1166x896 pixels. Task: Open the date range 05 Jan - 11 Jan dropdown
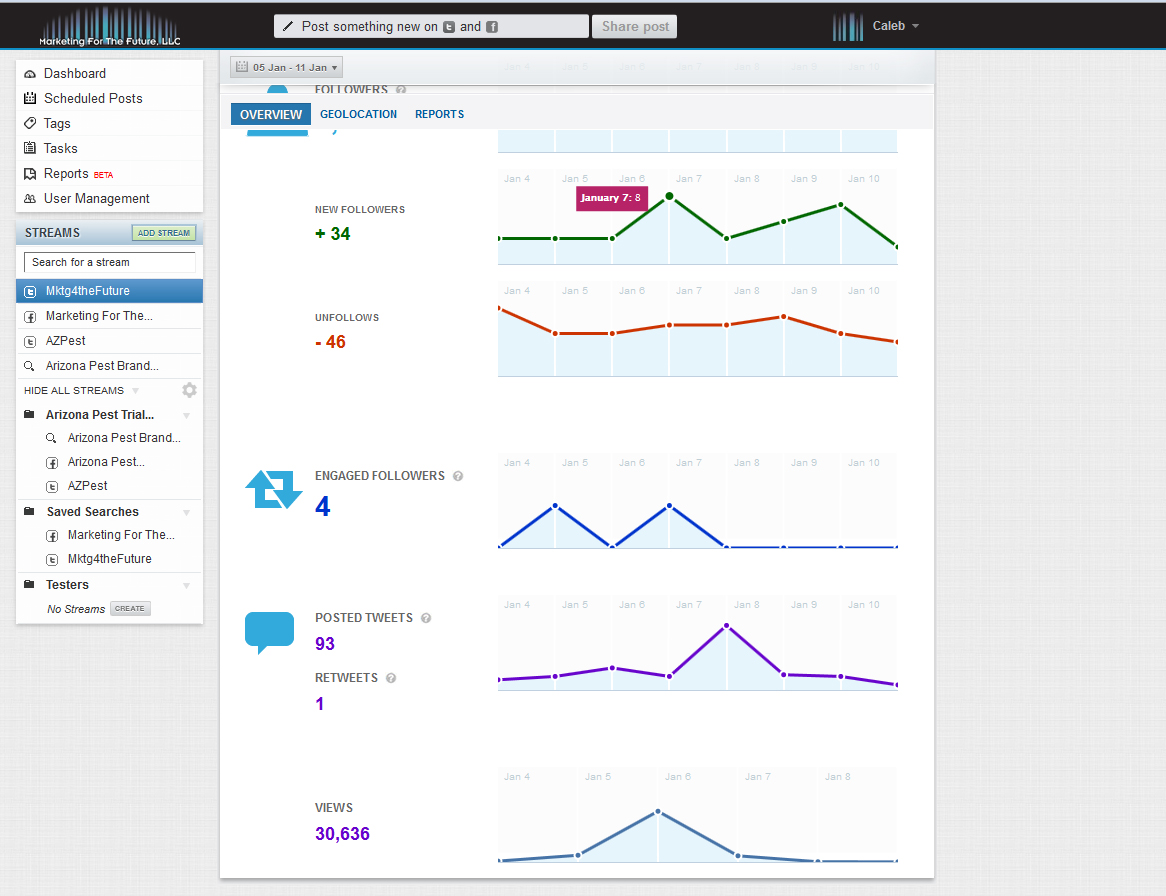(x=286, y=67)
